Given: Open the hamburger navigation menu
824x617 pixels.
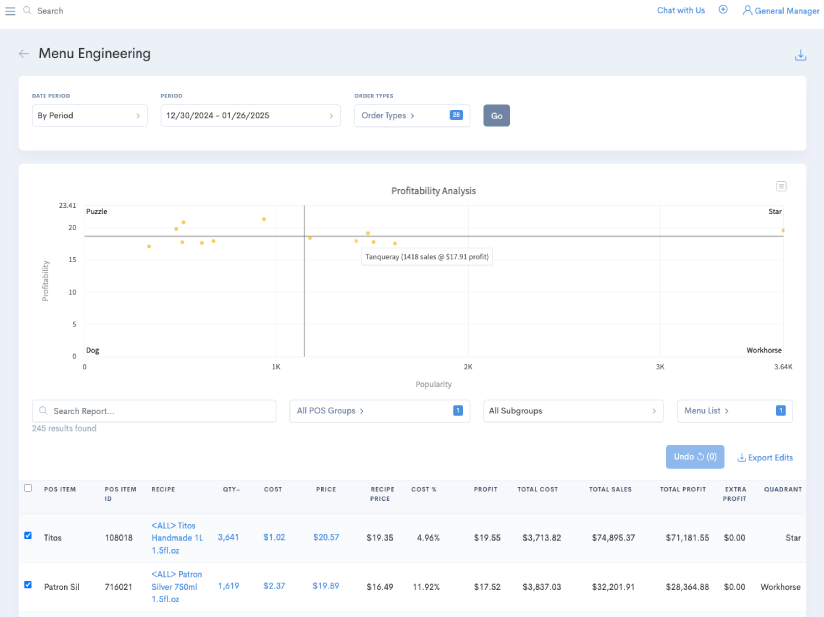Looking at the screenshot, I should [10, 11].
